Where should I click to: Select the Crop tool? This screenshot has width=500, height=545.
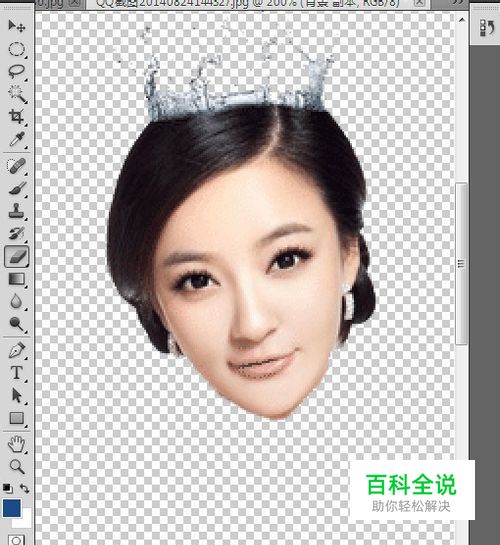[x=16, y=116]
